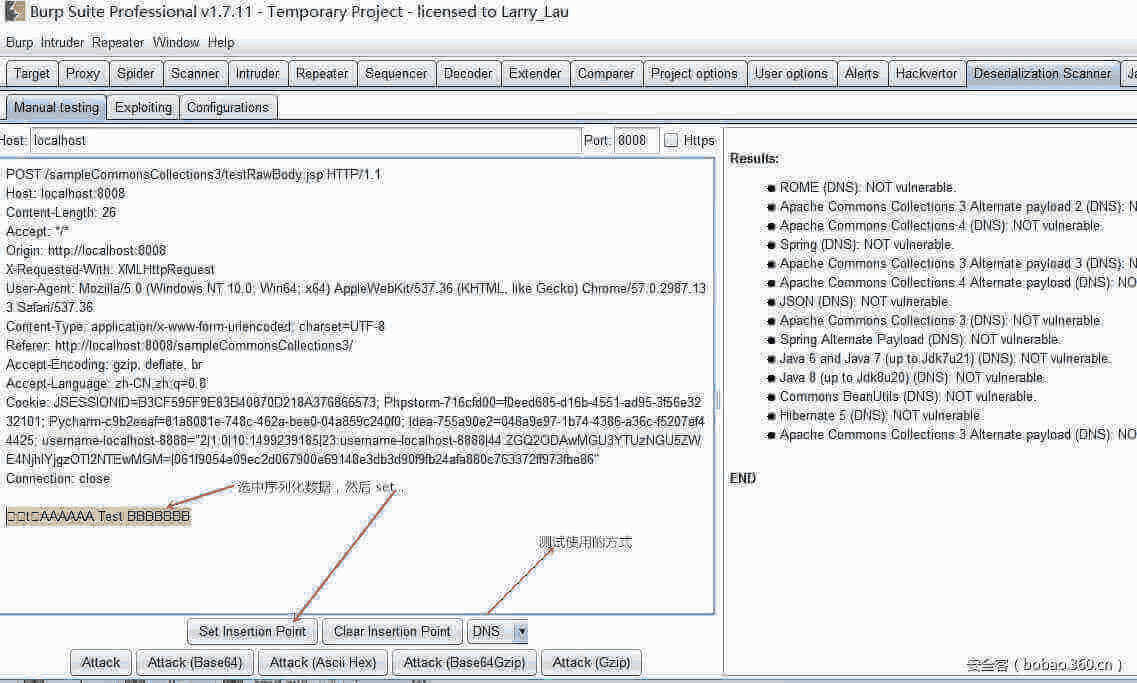Viewport: 1137px width, 683px height.
Task: Open the Alerts tab
Action: click(862, 73)
